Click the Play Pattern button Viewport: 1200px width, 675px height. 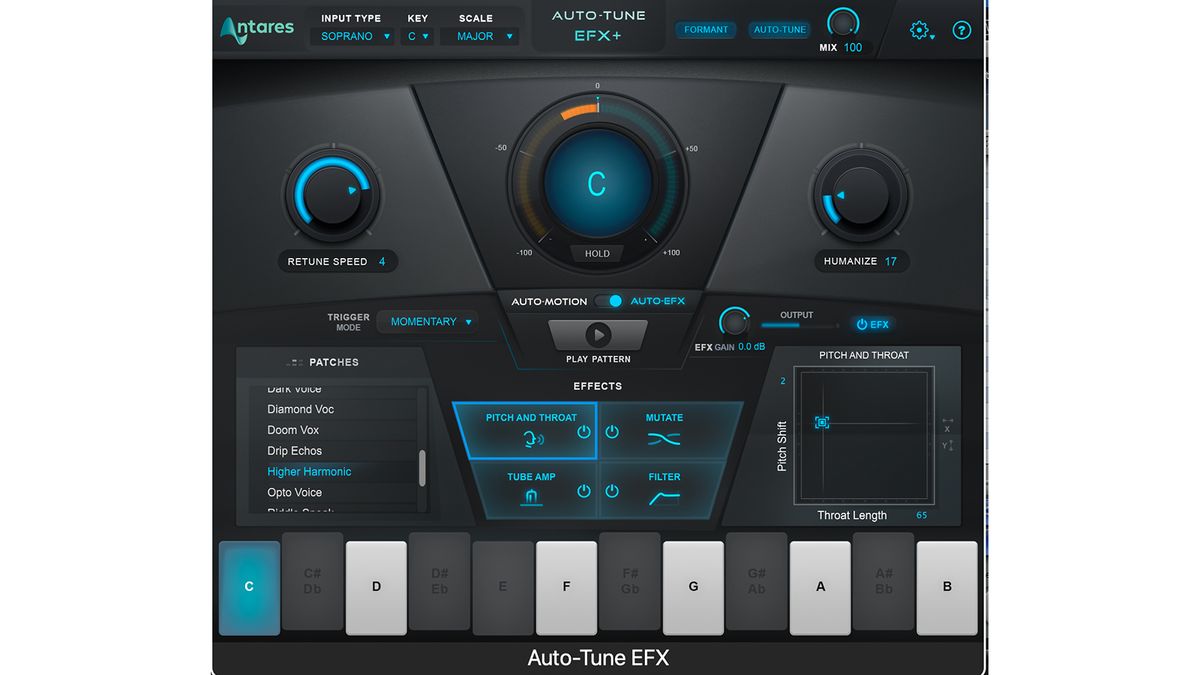(x=597, y=334)
